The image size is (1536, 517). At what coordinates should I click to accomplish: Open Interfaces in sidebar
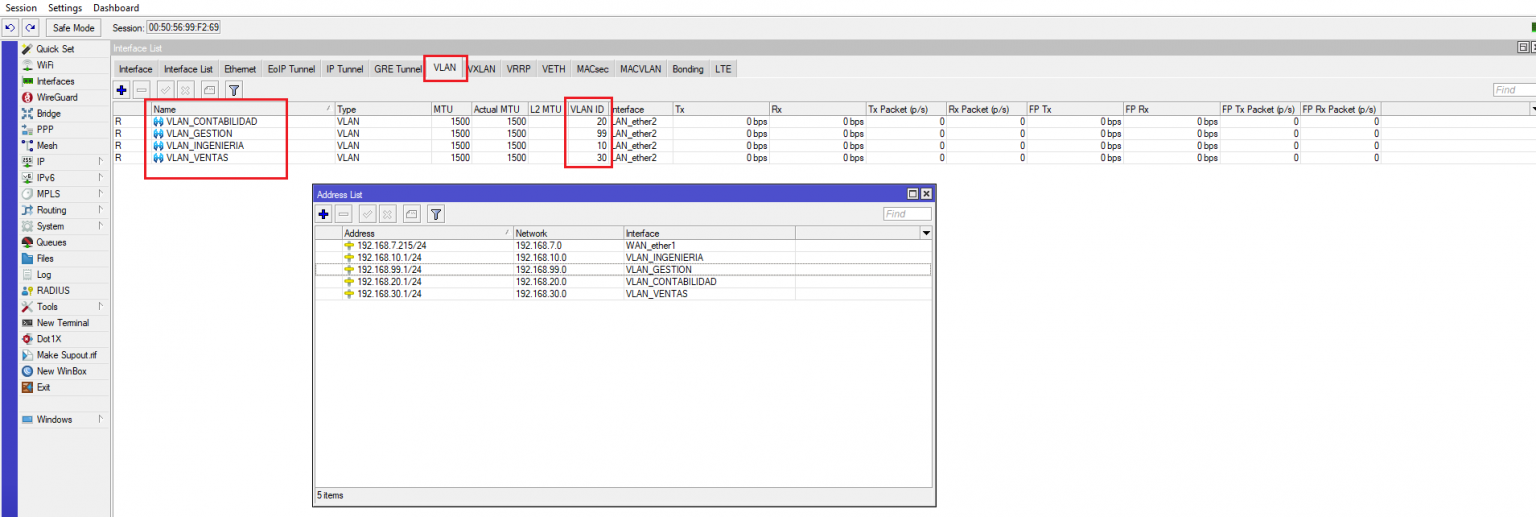click(55, 81)
